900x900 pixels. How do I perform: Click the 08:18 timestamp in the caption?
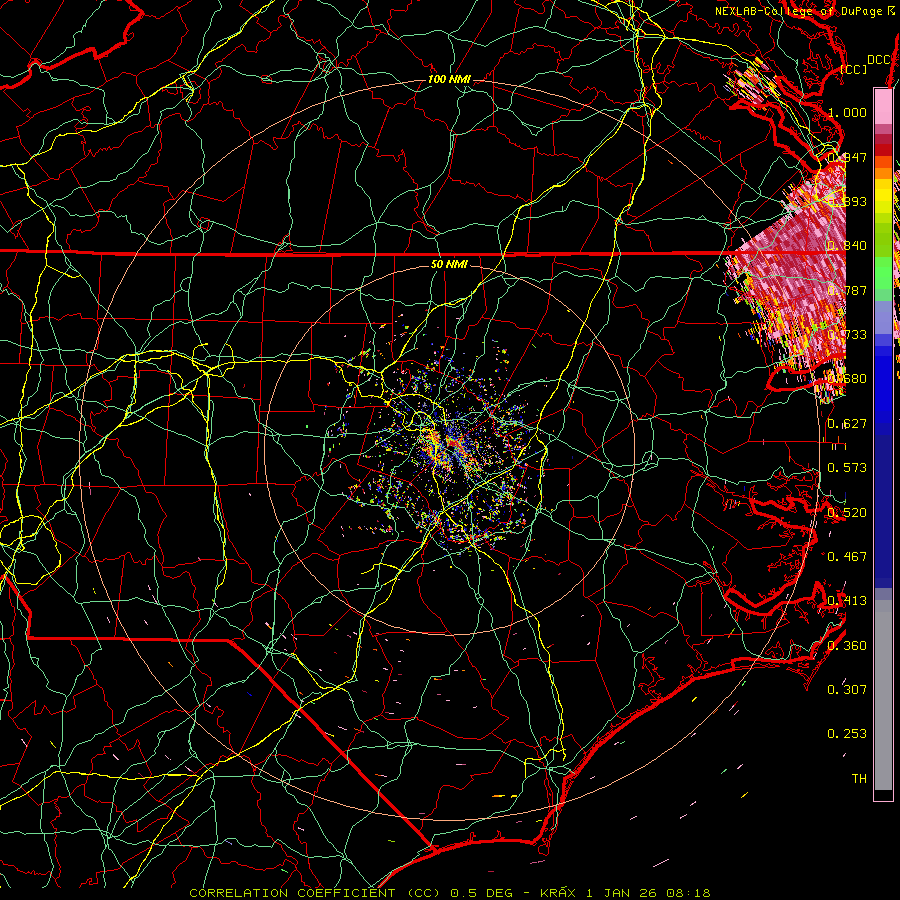pyautogui.click(x=688, y=893)
